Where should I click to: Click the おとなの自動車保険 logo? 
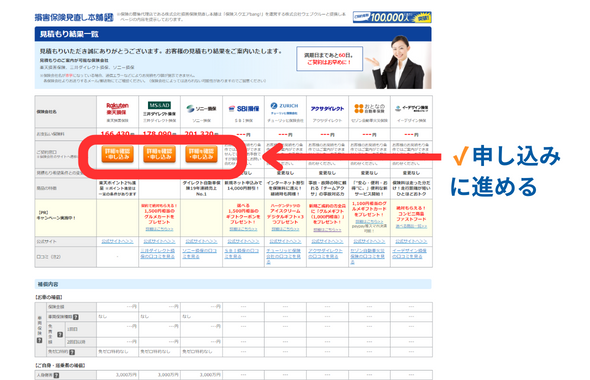369,109
